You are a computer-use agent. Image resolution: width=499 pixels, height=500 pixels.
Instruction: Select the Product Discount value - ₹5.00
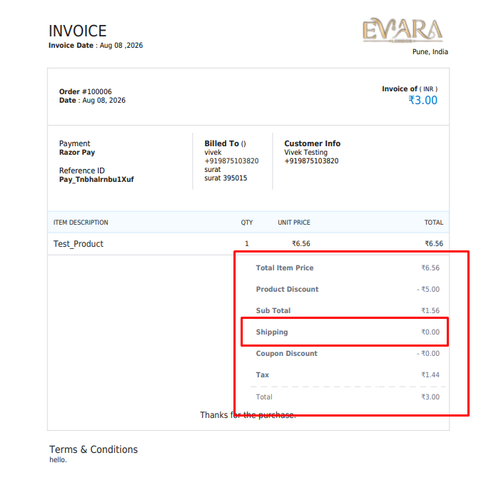pyautogui.click(x=428, y=289)
